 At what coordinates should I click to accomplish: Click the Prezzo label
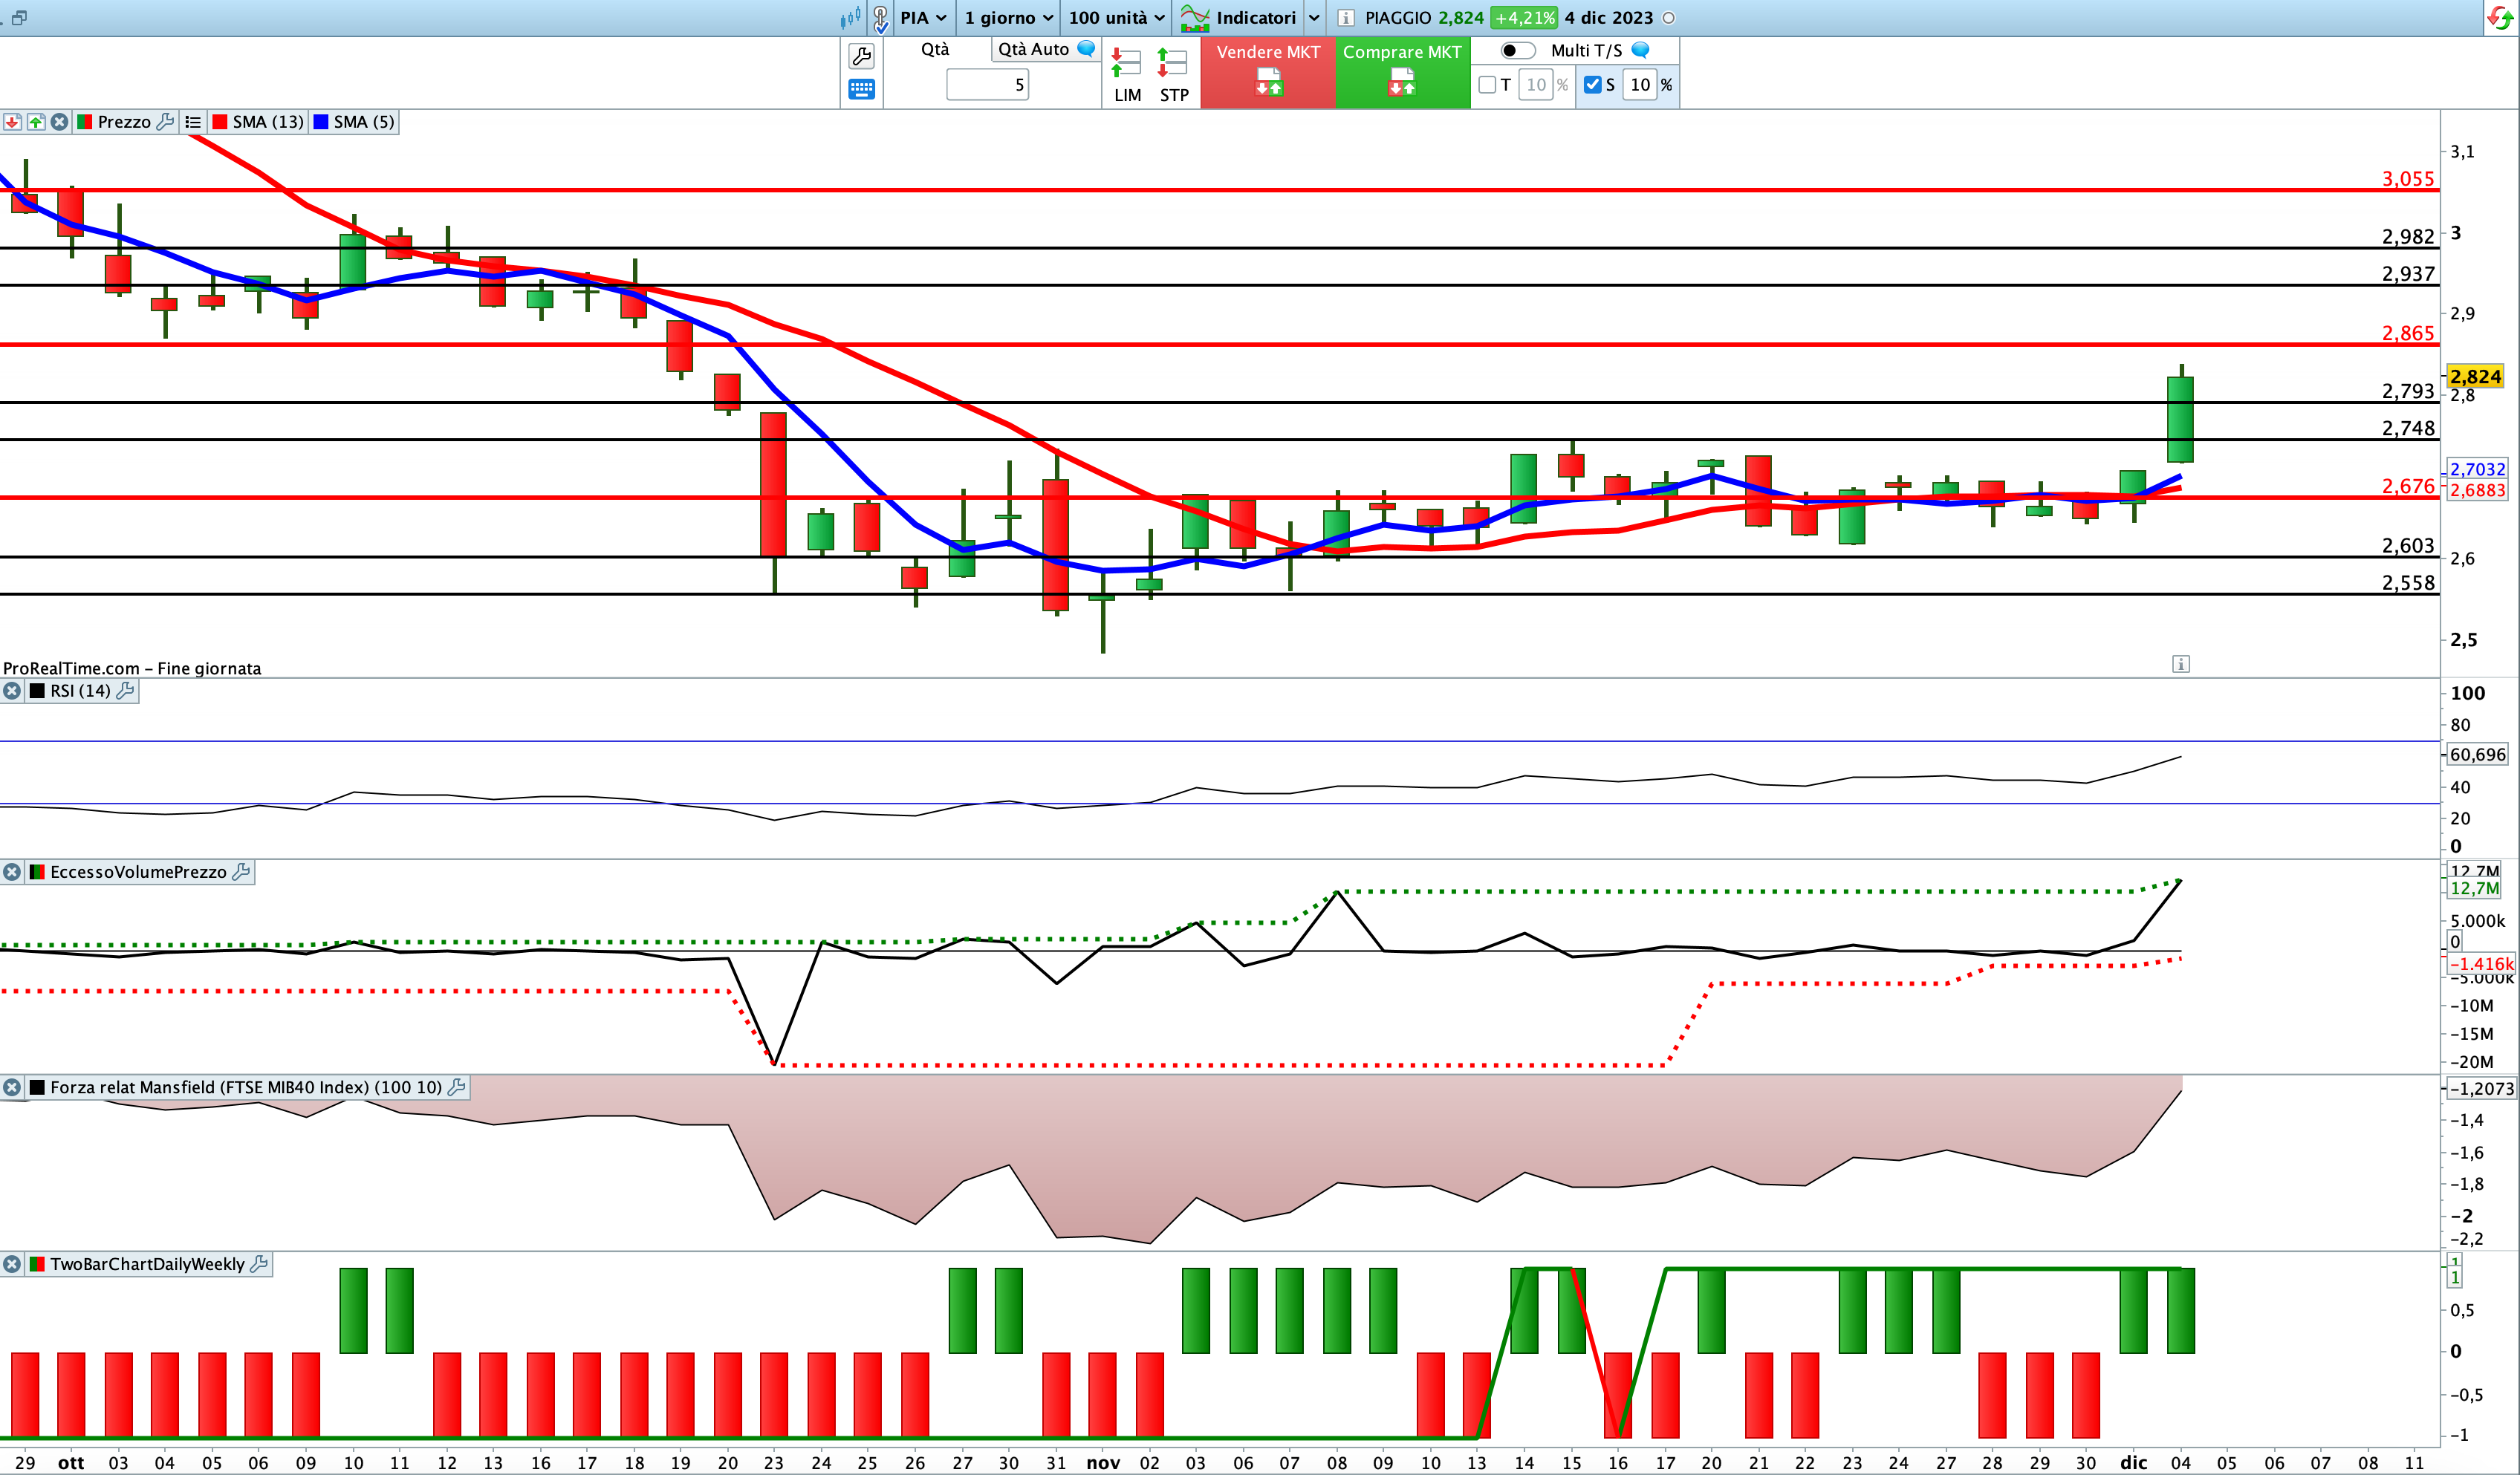[x=124, y=122]
